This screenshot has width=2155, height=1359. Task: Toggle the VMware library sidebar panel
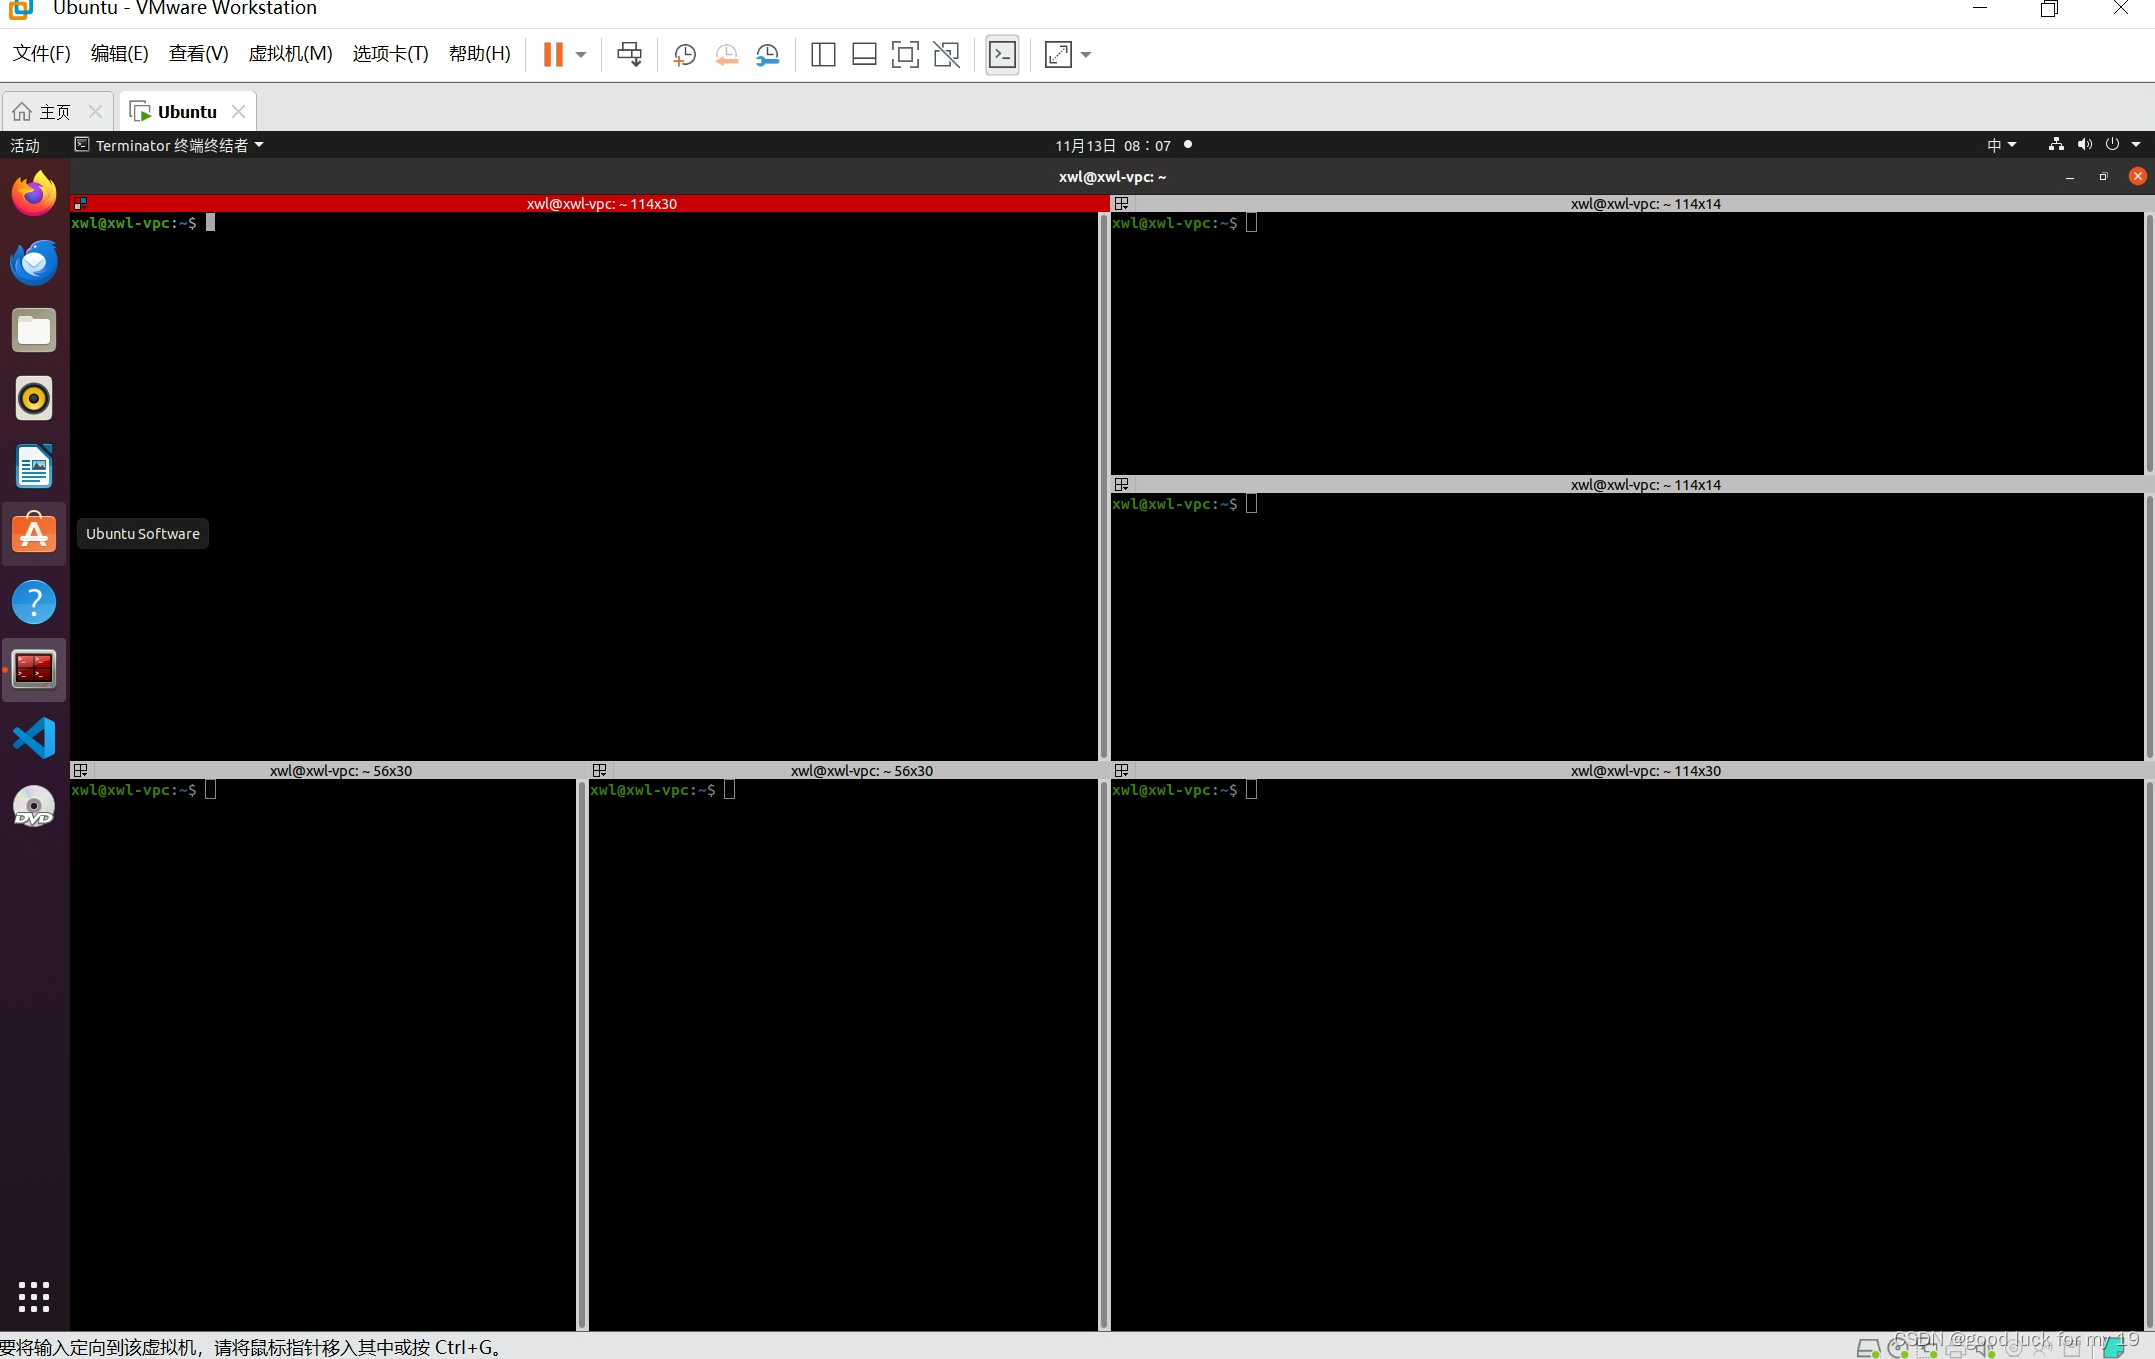pyautogui.click(x=822, y=54)
